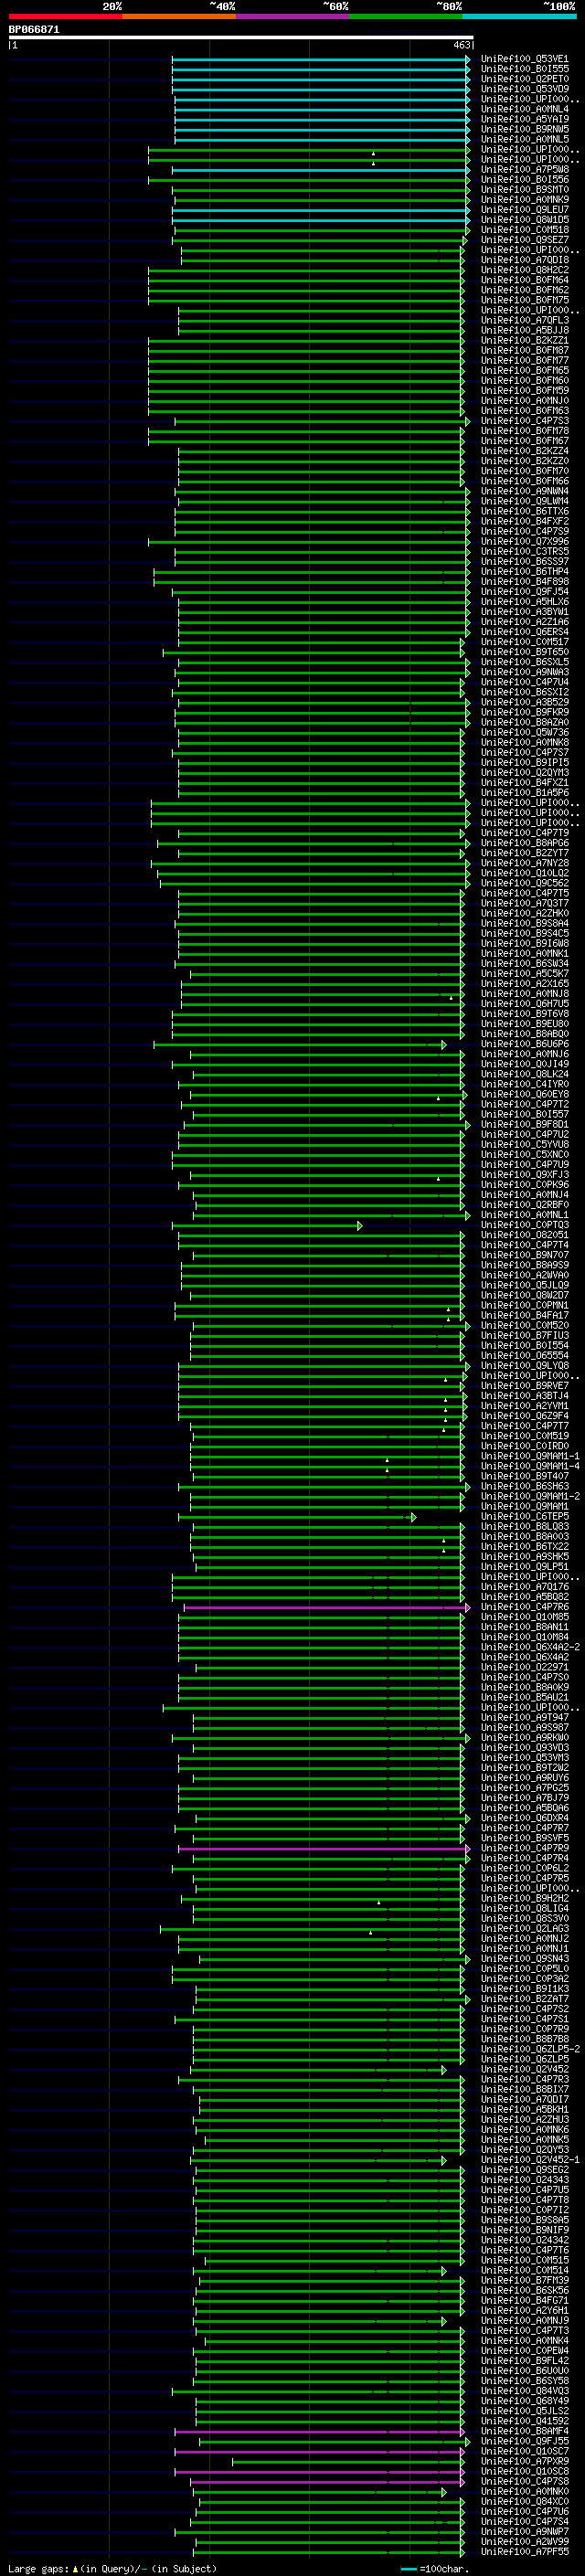Image resolution: width=585 pixels, height=2576 pixels.
Task: Click the green alignment bar for UniRef100_Q8H2C2
Action: 306,270
